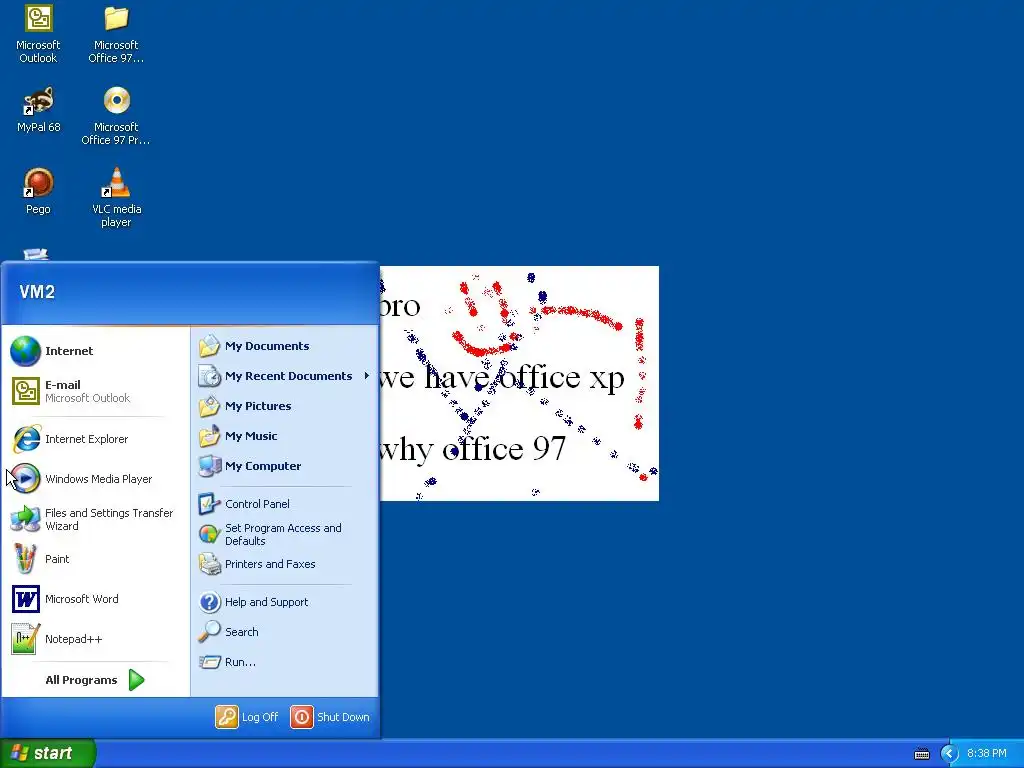1024x768 pixels.
Task: Click the My Computer label
Action: click(263, 466)
